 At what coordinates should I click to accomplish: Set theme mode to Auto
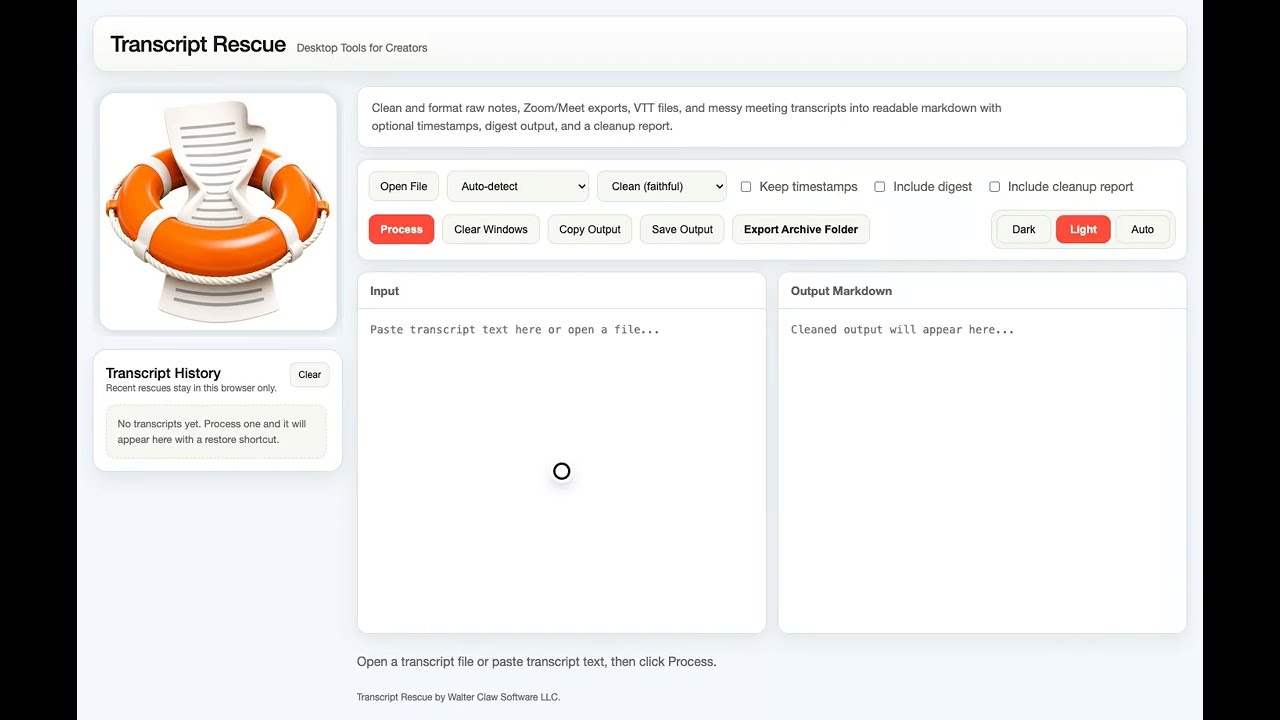click(1142, 229)
